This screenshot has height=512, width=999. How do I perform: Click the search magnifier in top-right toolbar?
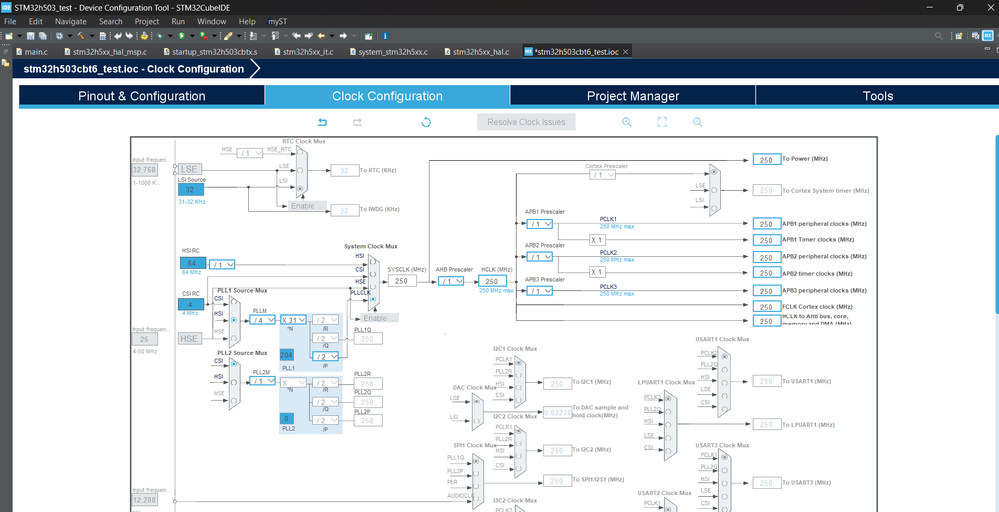tap(938, 36)
